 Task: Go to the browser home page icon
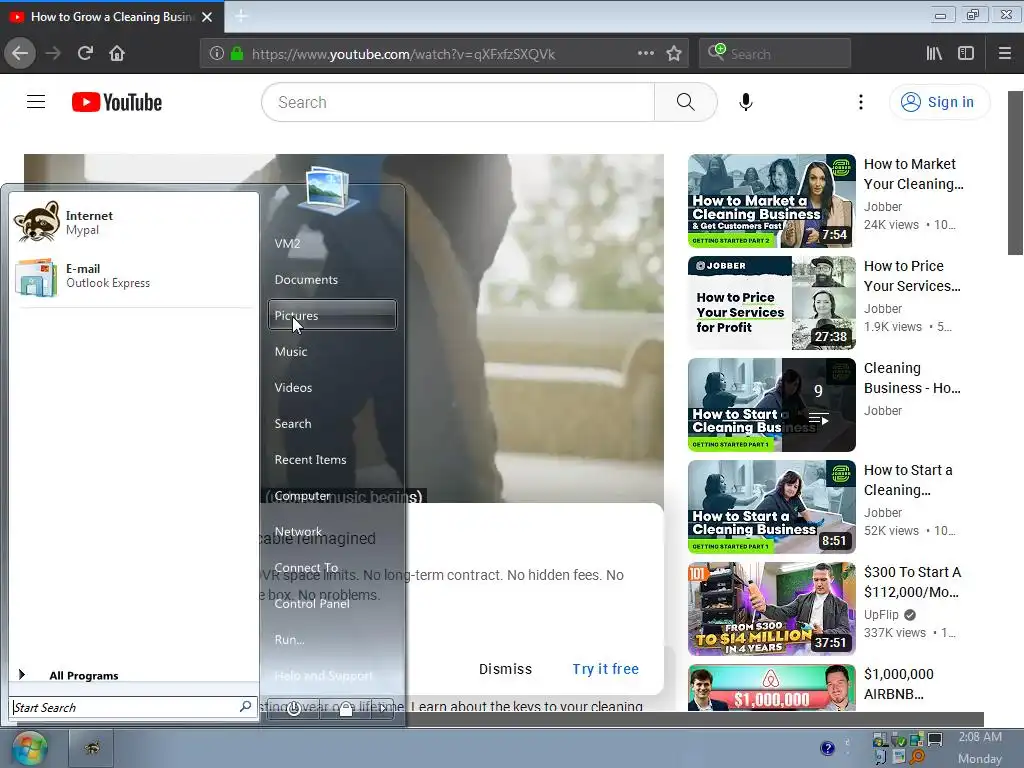tap(117, 54)
